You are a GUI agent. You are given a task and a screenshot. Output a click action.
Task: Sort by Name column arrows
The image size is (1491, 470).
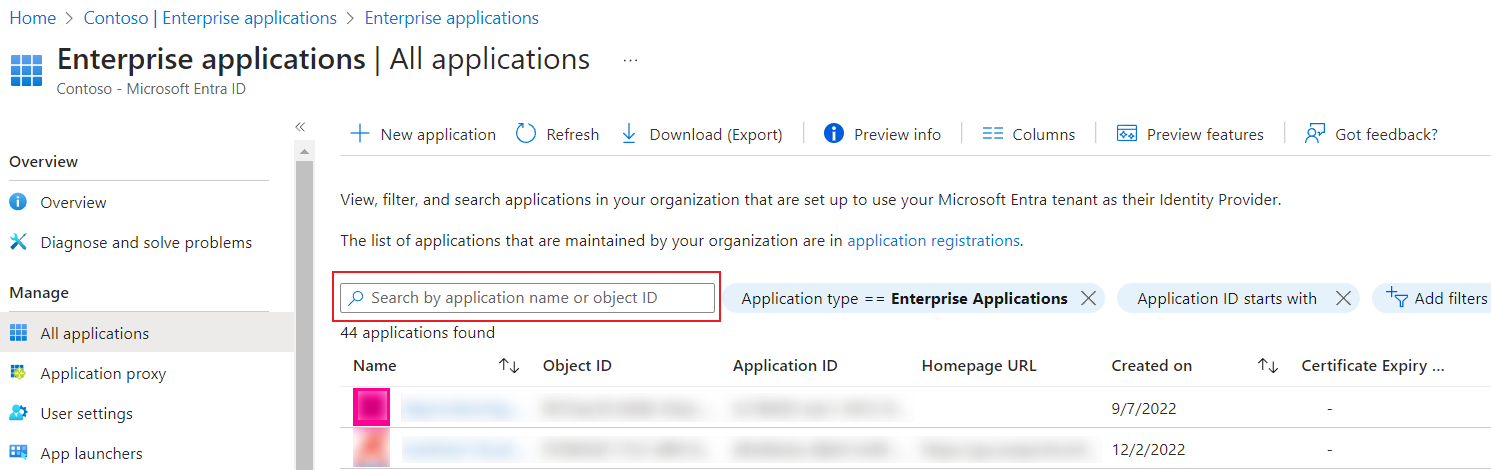510,366
